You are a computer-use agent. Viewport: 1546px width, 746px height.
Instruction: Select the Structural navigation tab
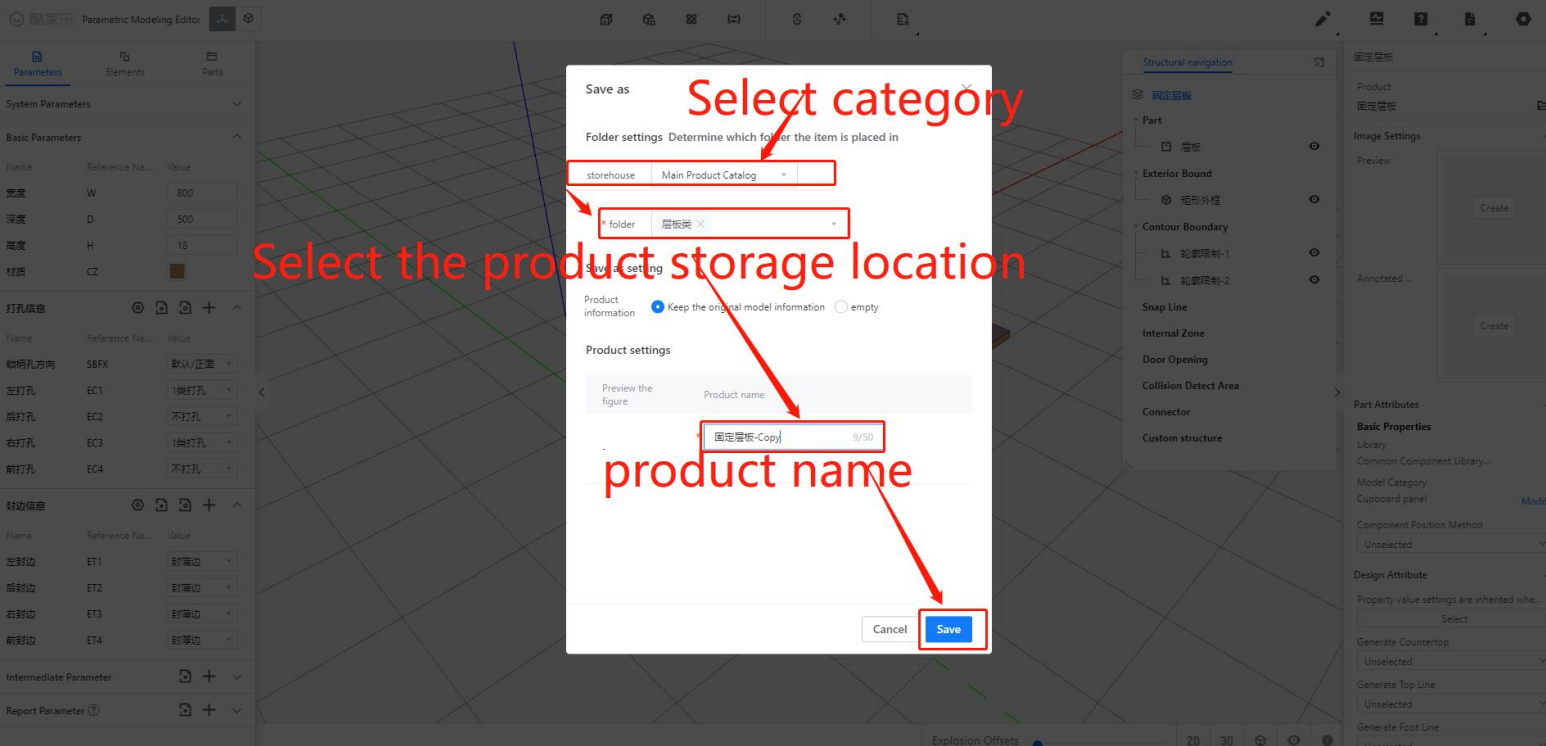click(1188, 62)
